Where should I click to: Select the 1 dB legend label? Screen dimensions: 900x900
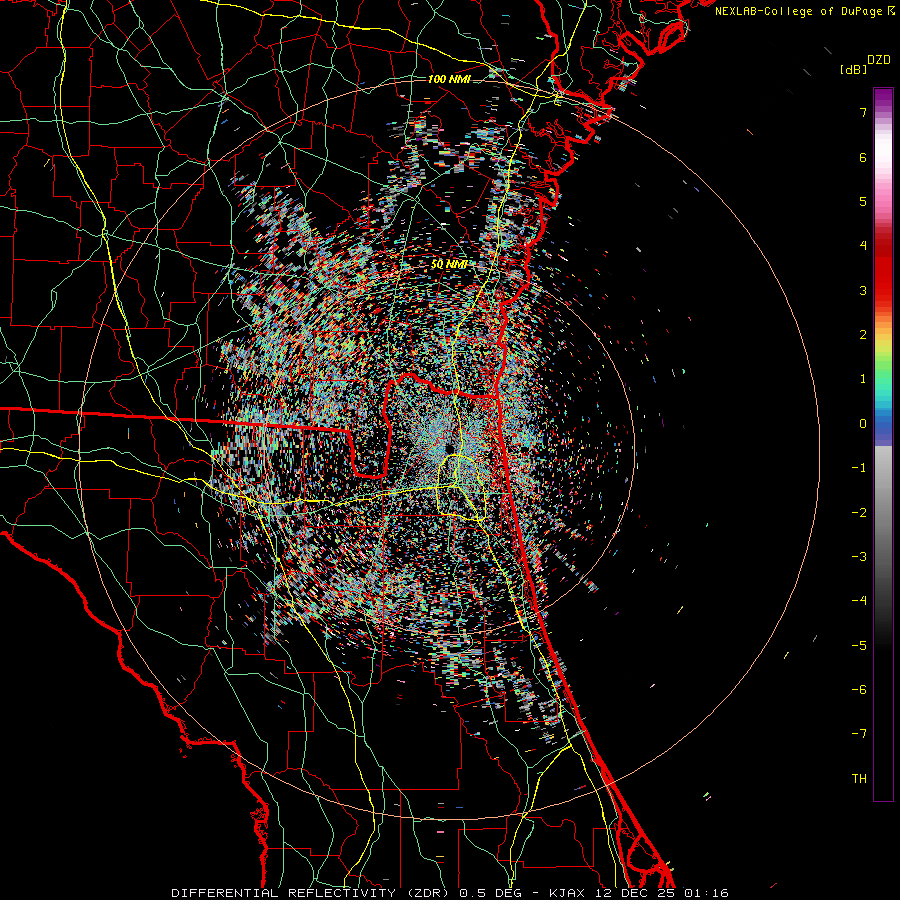(863, 379)
